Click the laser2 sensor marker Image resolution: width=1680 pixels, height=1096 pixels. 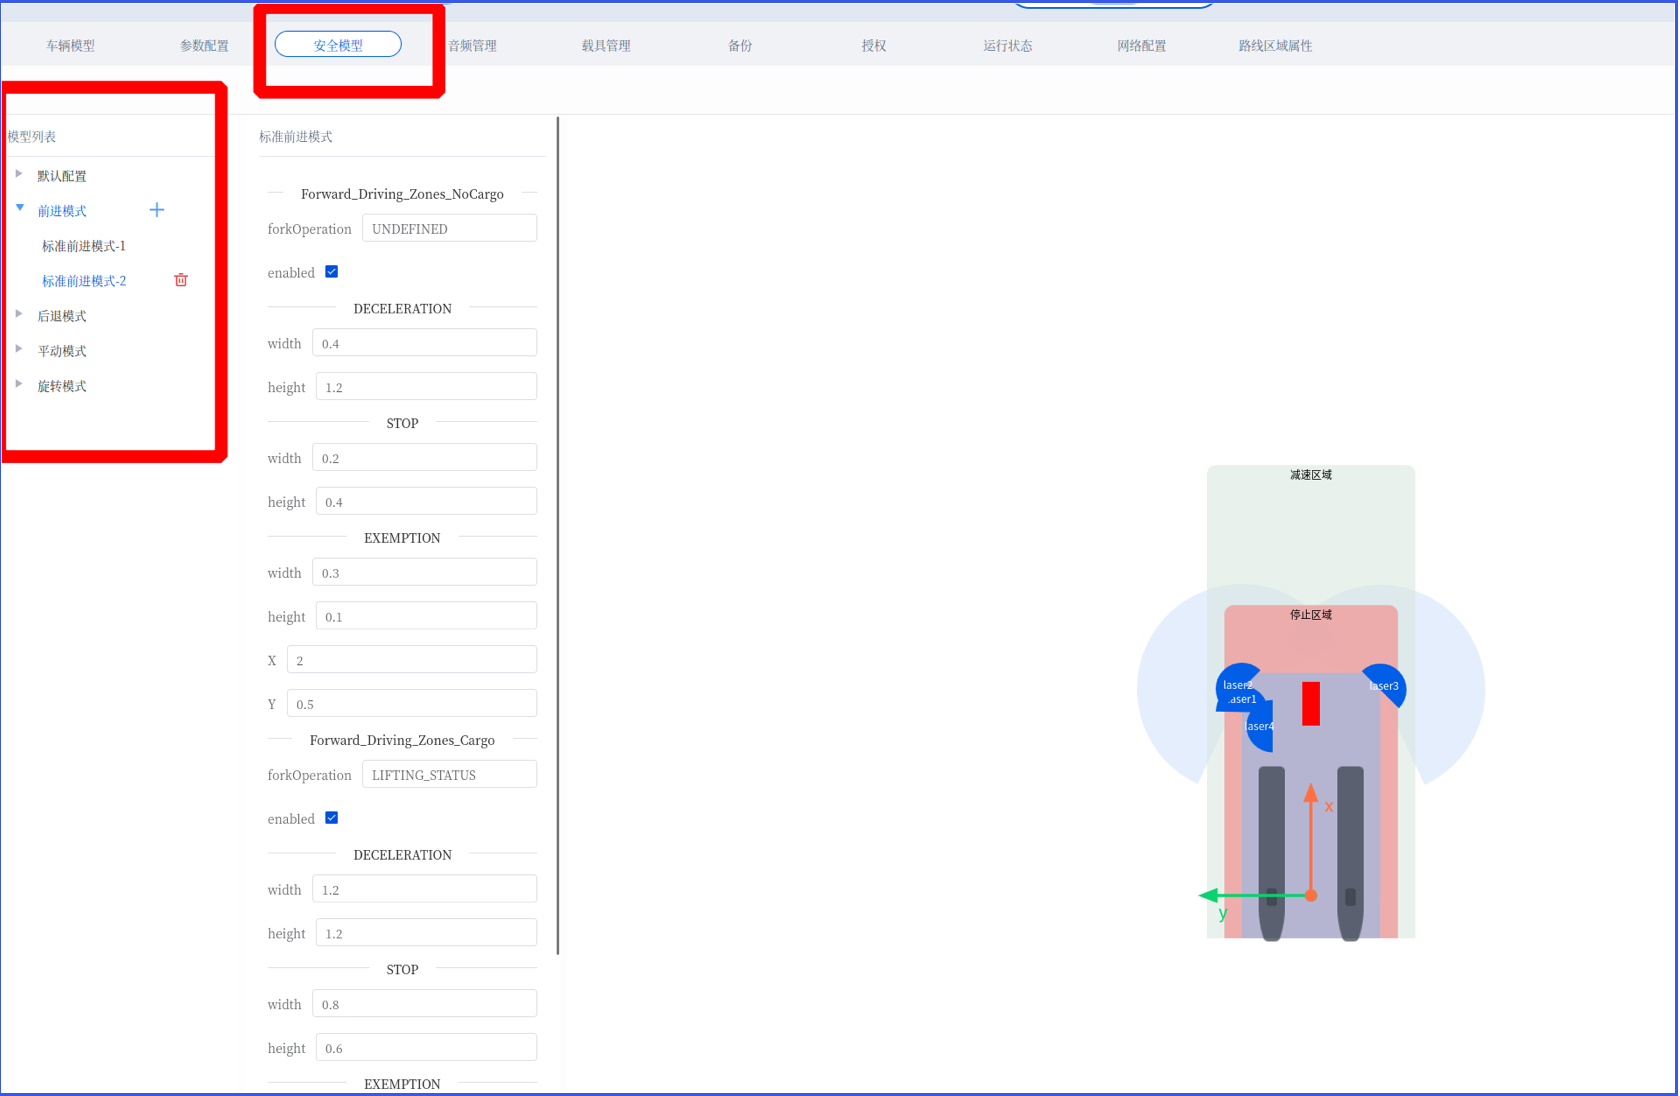(1237, 684)
